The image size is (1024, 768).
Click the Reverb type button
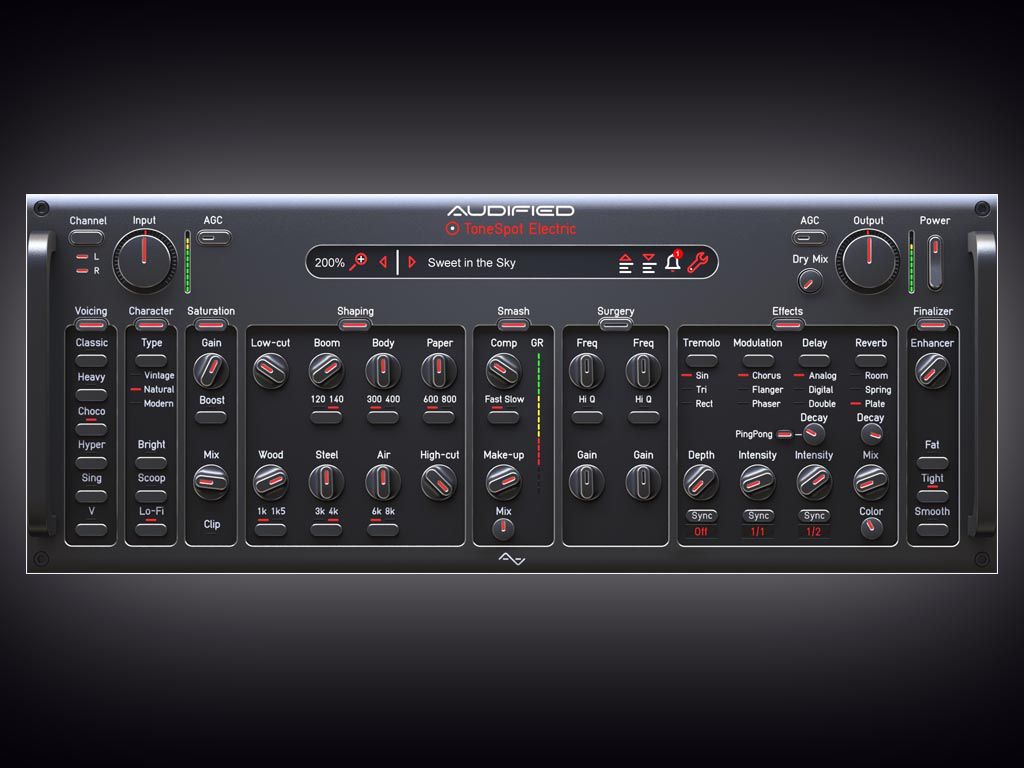[871, 360]
